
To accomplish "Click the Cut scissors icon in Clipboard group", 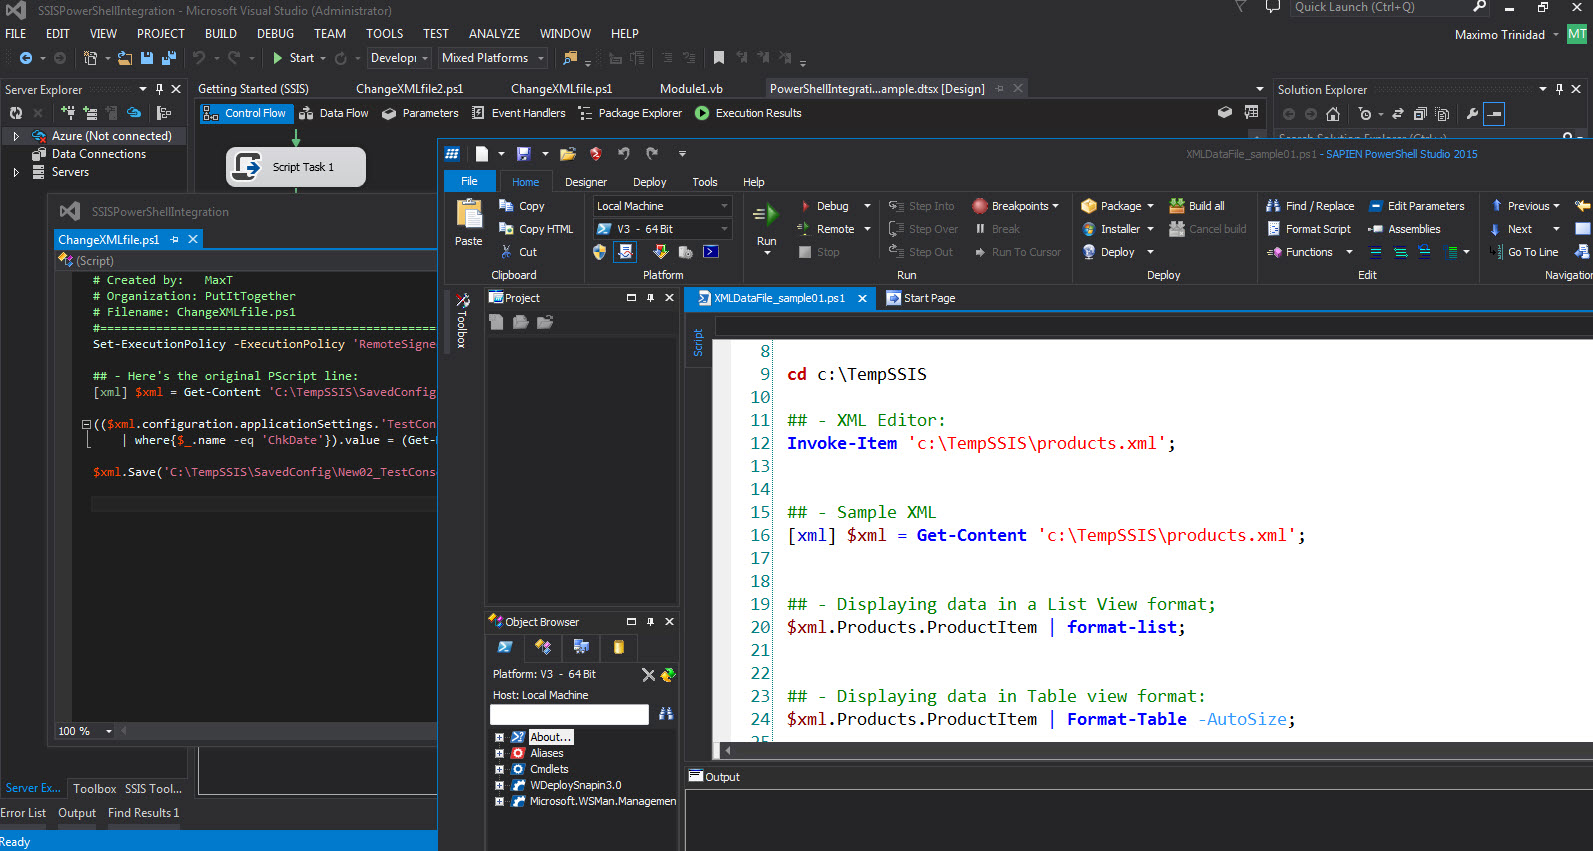I will 506,252.
